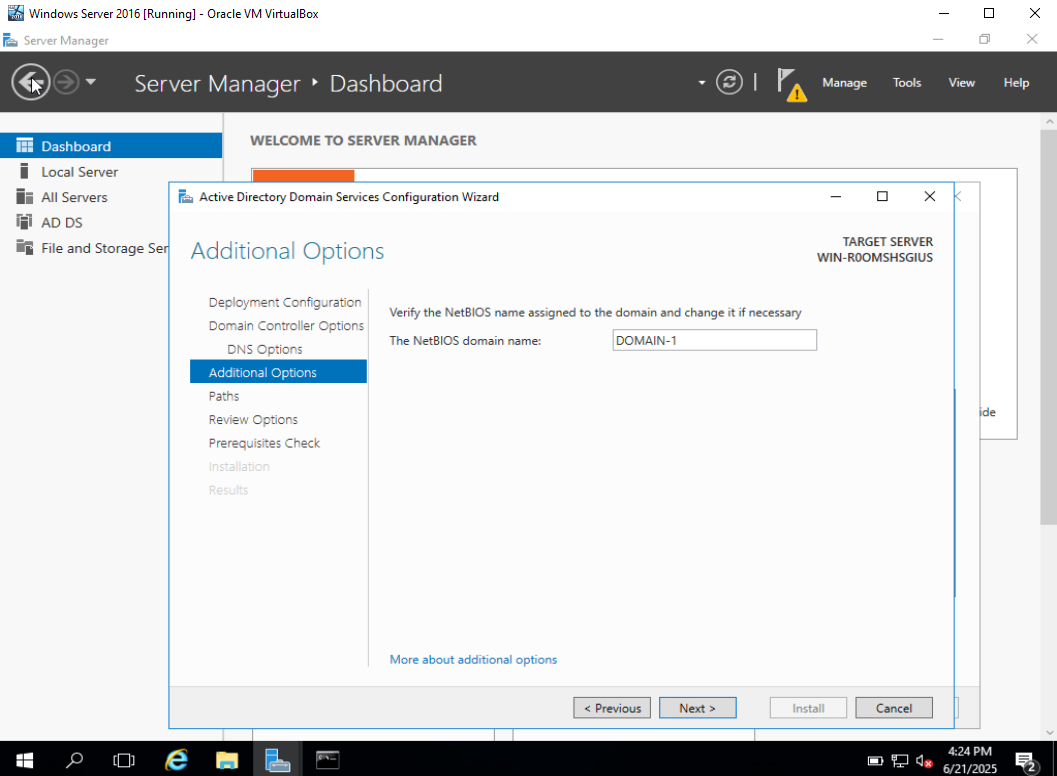The image size is (1057, 776).
Task: Open the Tools menu
Action: tap(907, 83)
